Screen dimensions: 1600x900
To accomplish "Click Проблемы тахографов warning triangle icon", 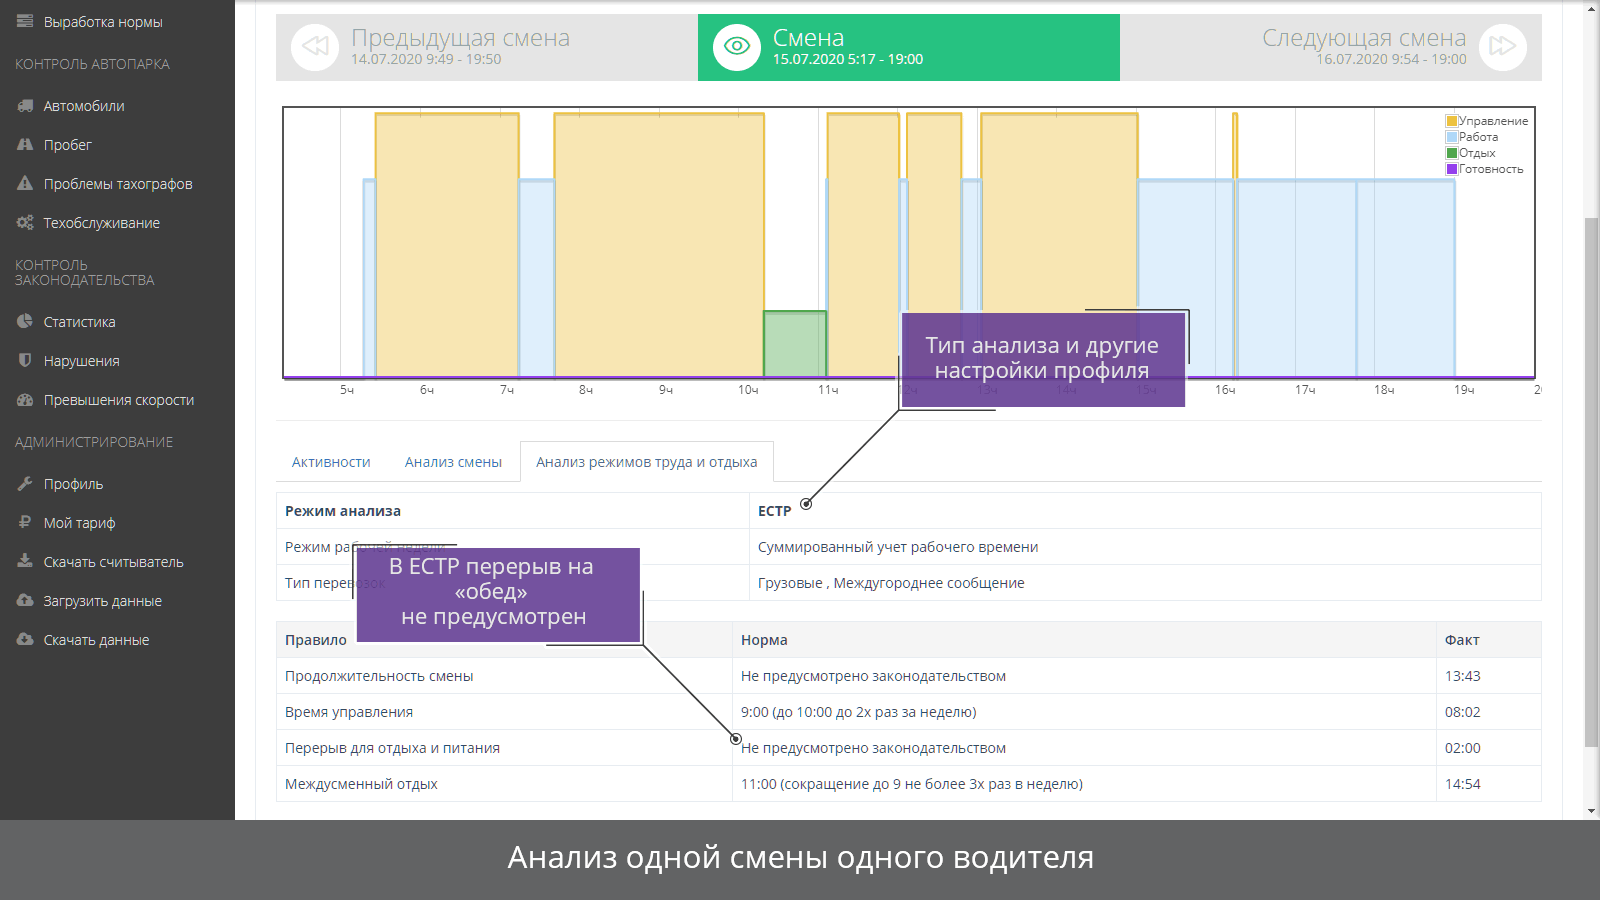I will [25, 183].
